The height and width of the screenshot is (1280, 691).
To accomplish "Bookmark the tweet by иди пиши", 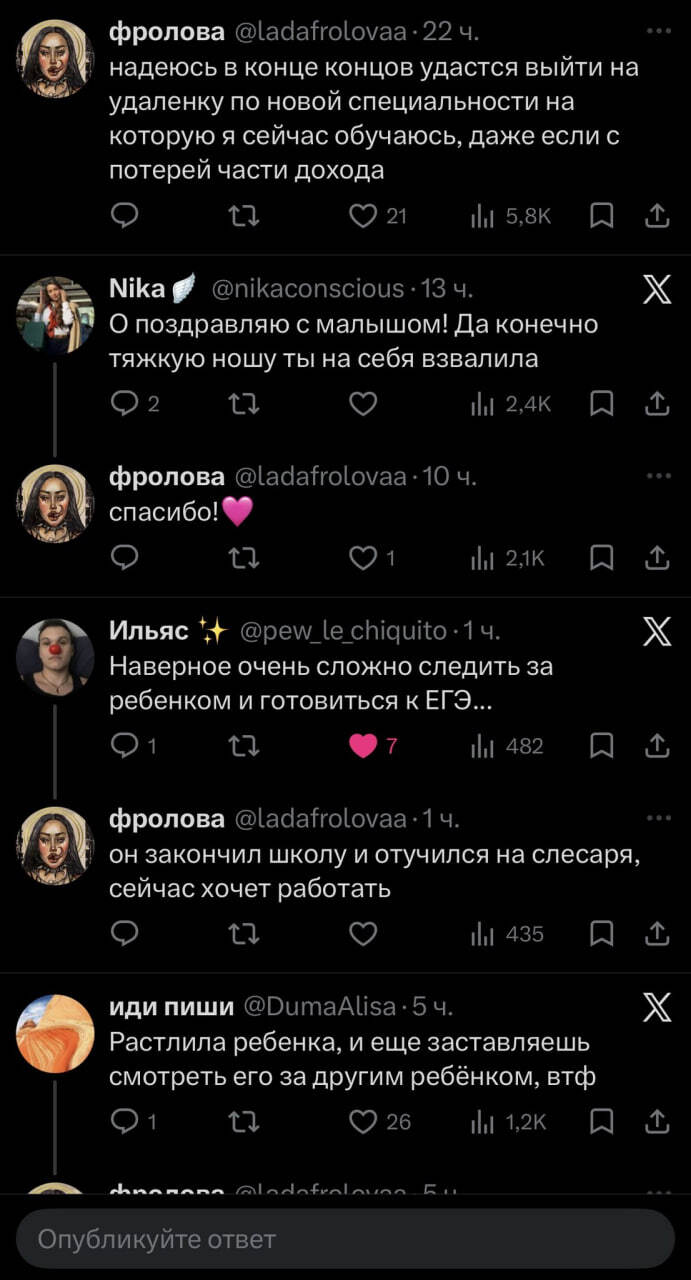I will tap(601, 1122).
